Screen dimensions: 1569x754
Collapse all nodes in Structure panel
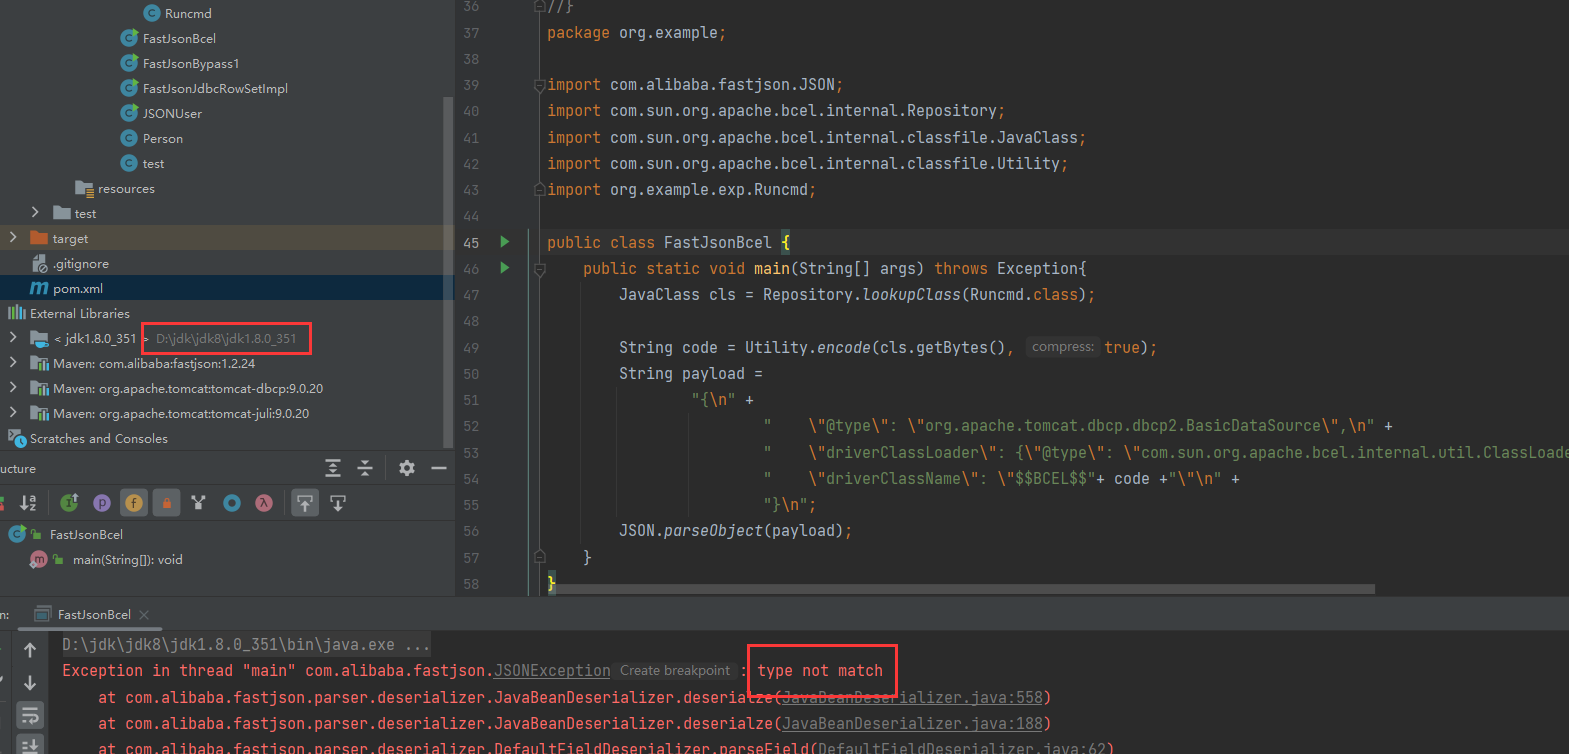(365, 468)
